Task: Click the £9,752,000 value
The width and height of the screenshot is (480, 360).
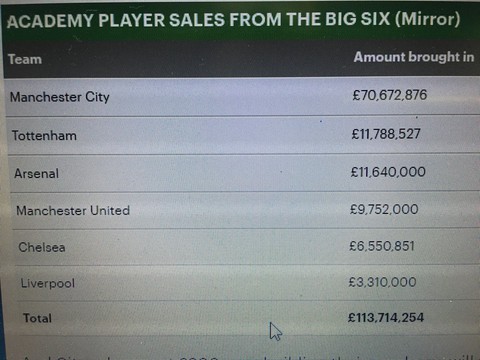Action: pyautogui.click(x=384, y=209)
